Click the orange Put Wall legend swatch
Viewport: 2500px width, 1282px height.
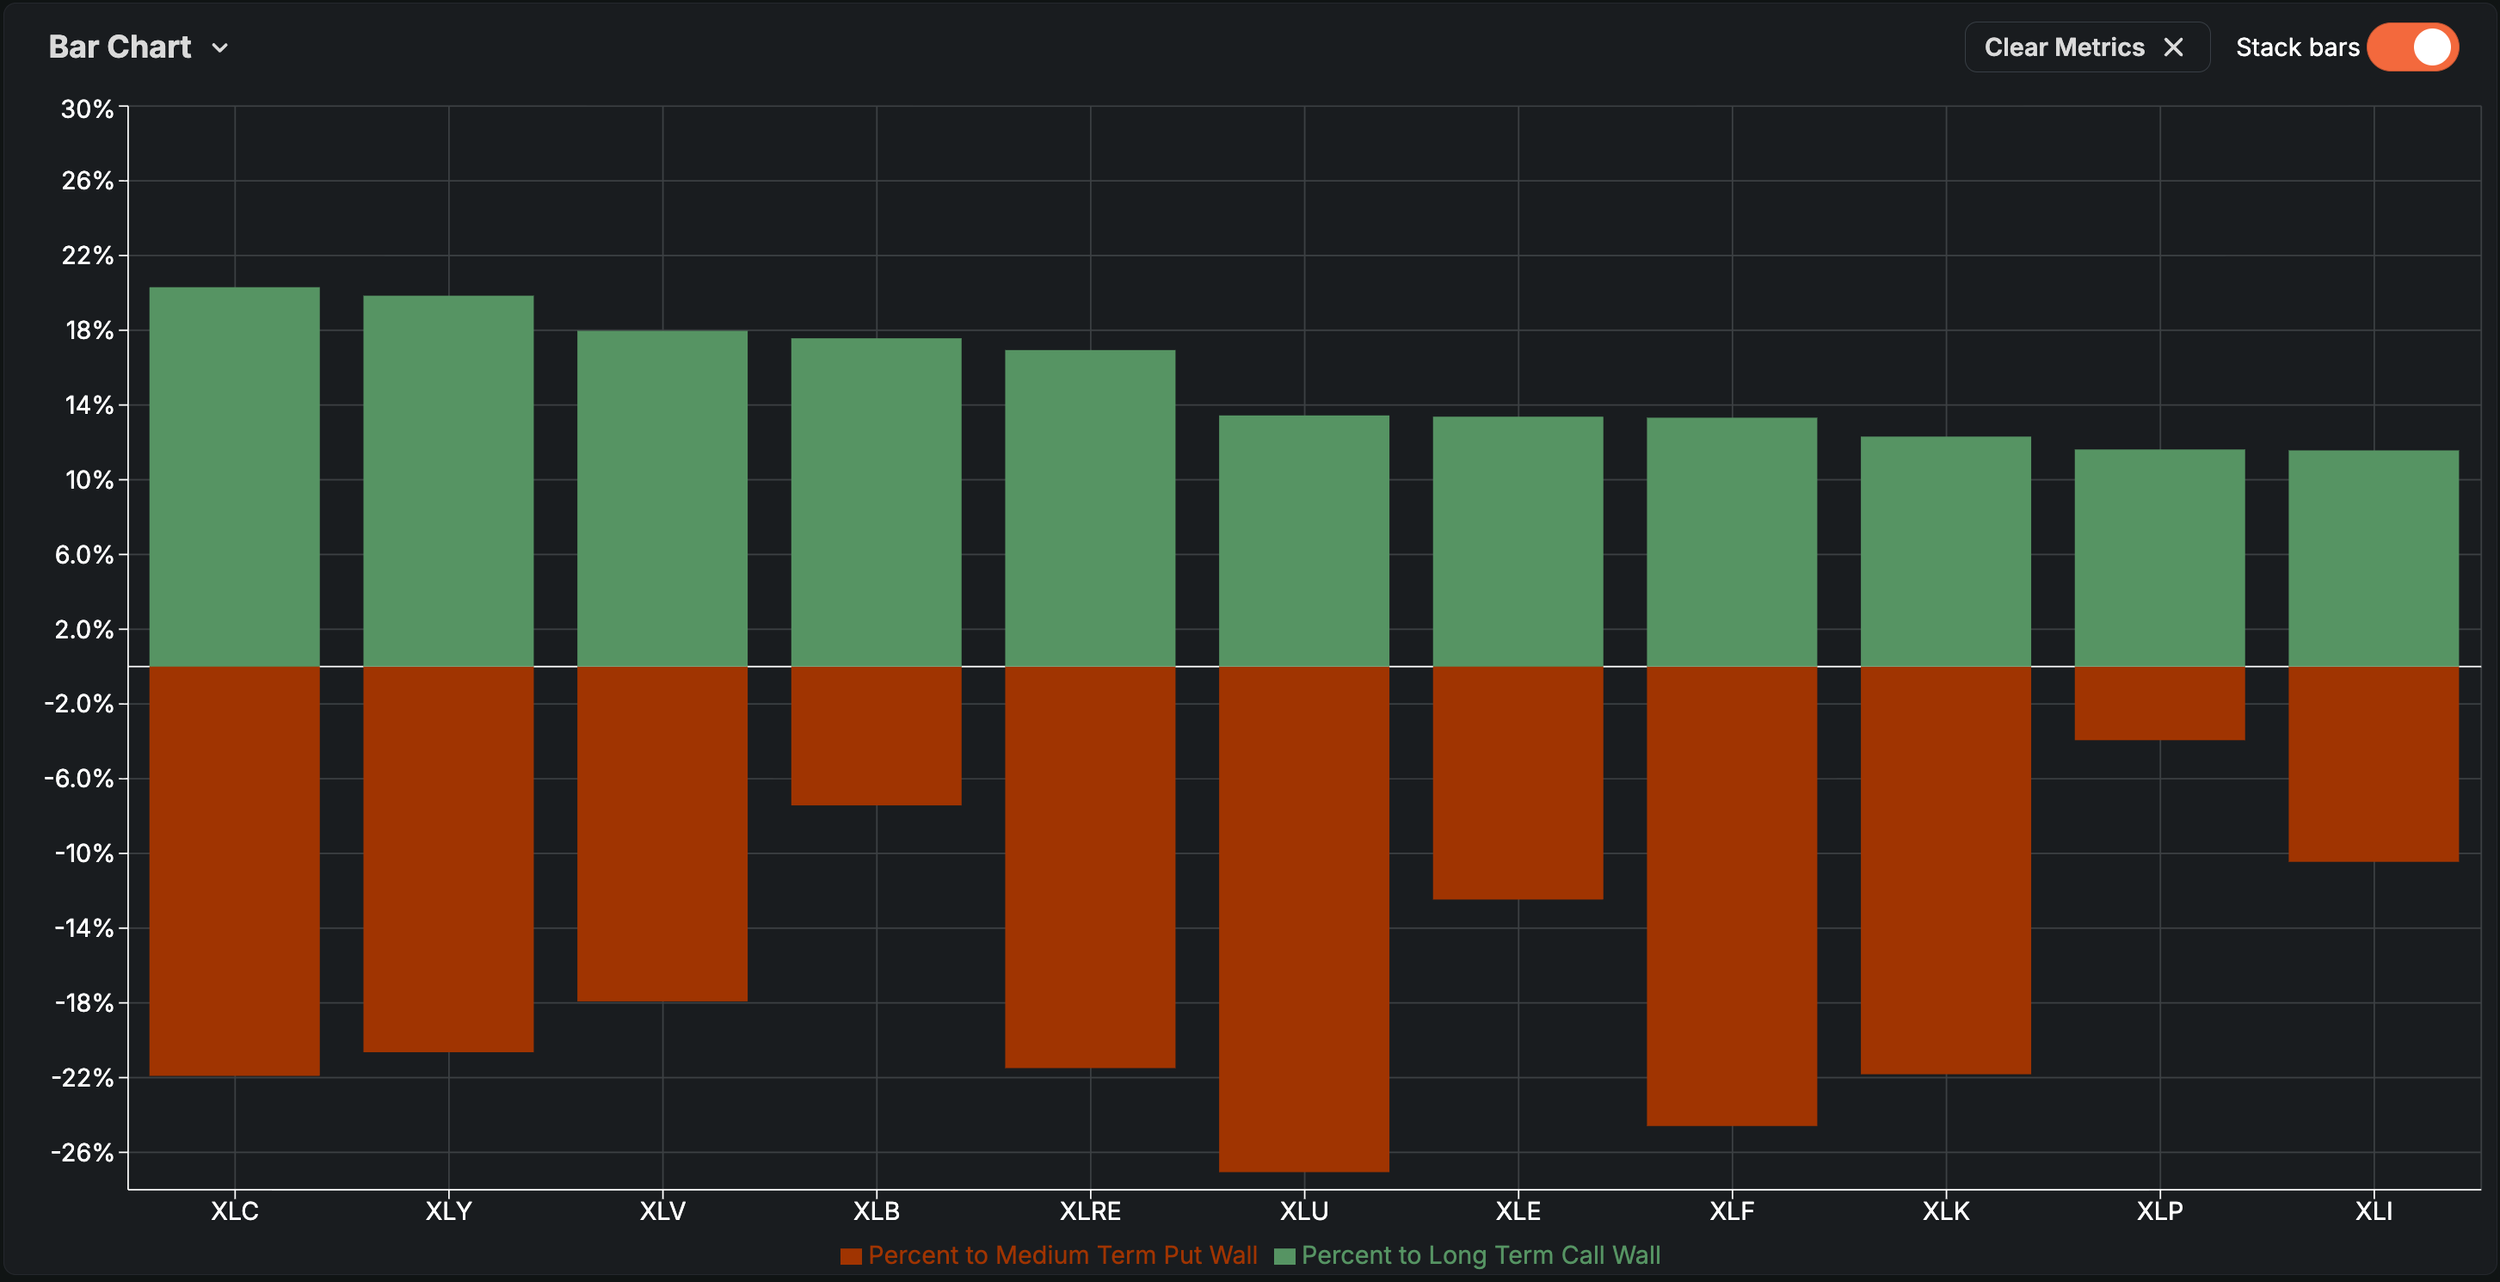click(x=851, y=1256)
